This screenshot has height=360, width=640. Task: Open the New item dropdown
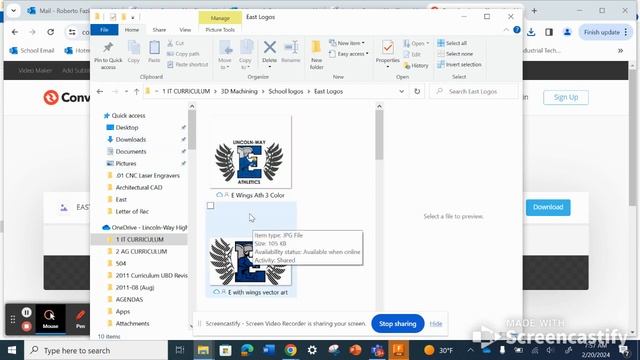click(x=347, y=43)
